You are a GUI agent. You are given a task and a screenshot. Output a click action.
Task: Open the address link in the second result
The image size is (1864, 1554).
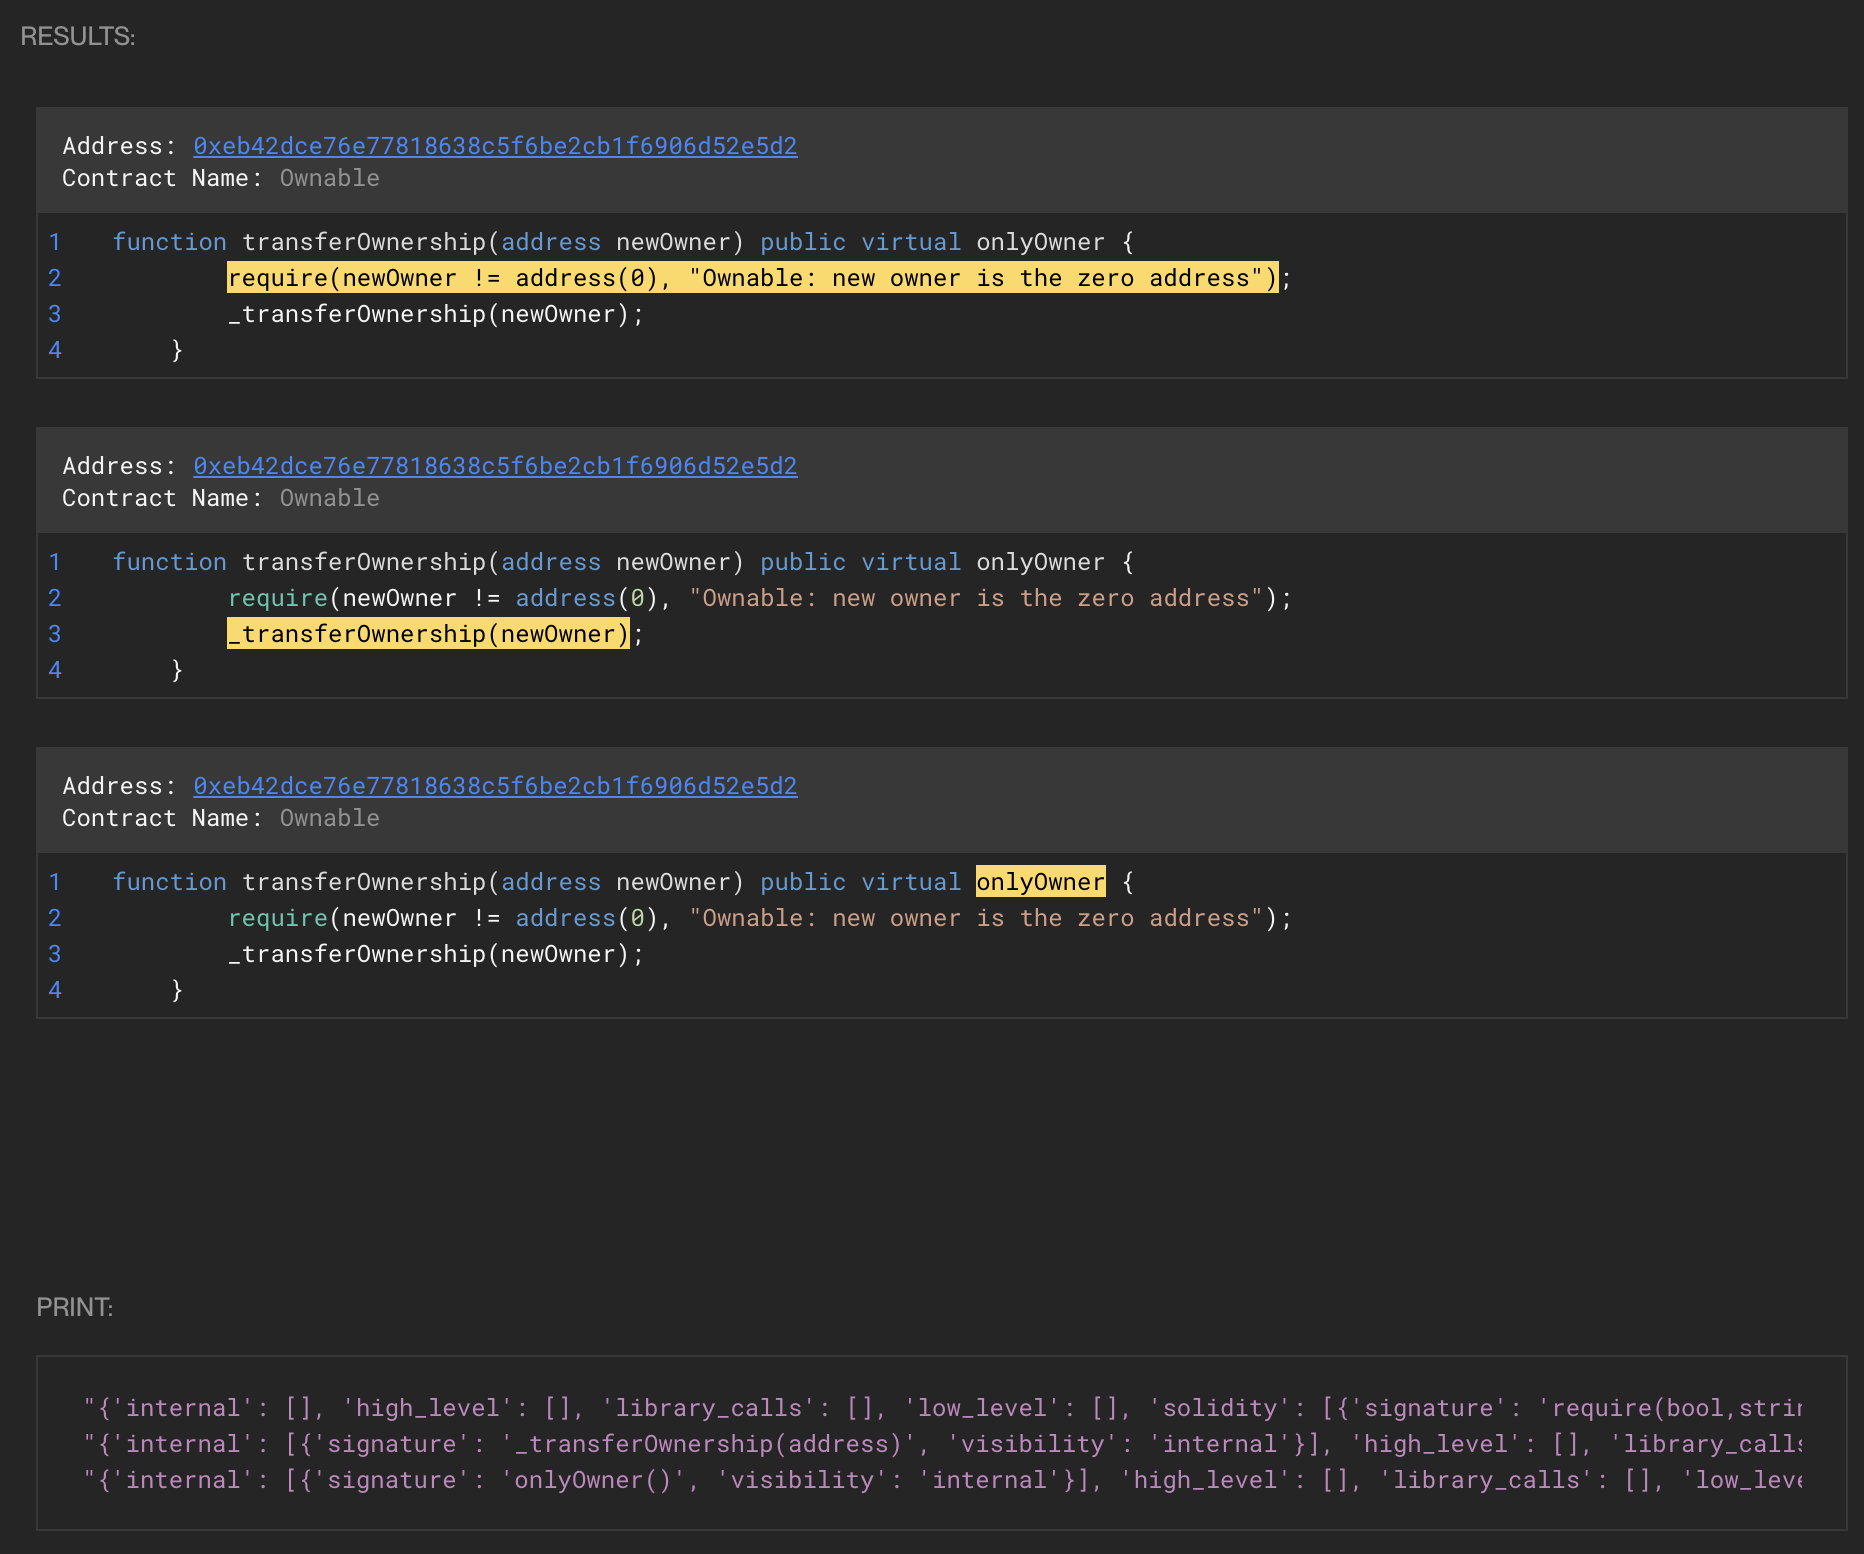(495, 466)
